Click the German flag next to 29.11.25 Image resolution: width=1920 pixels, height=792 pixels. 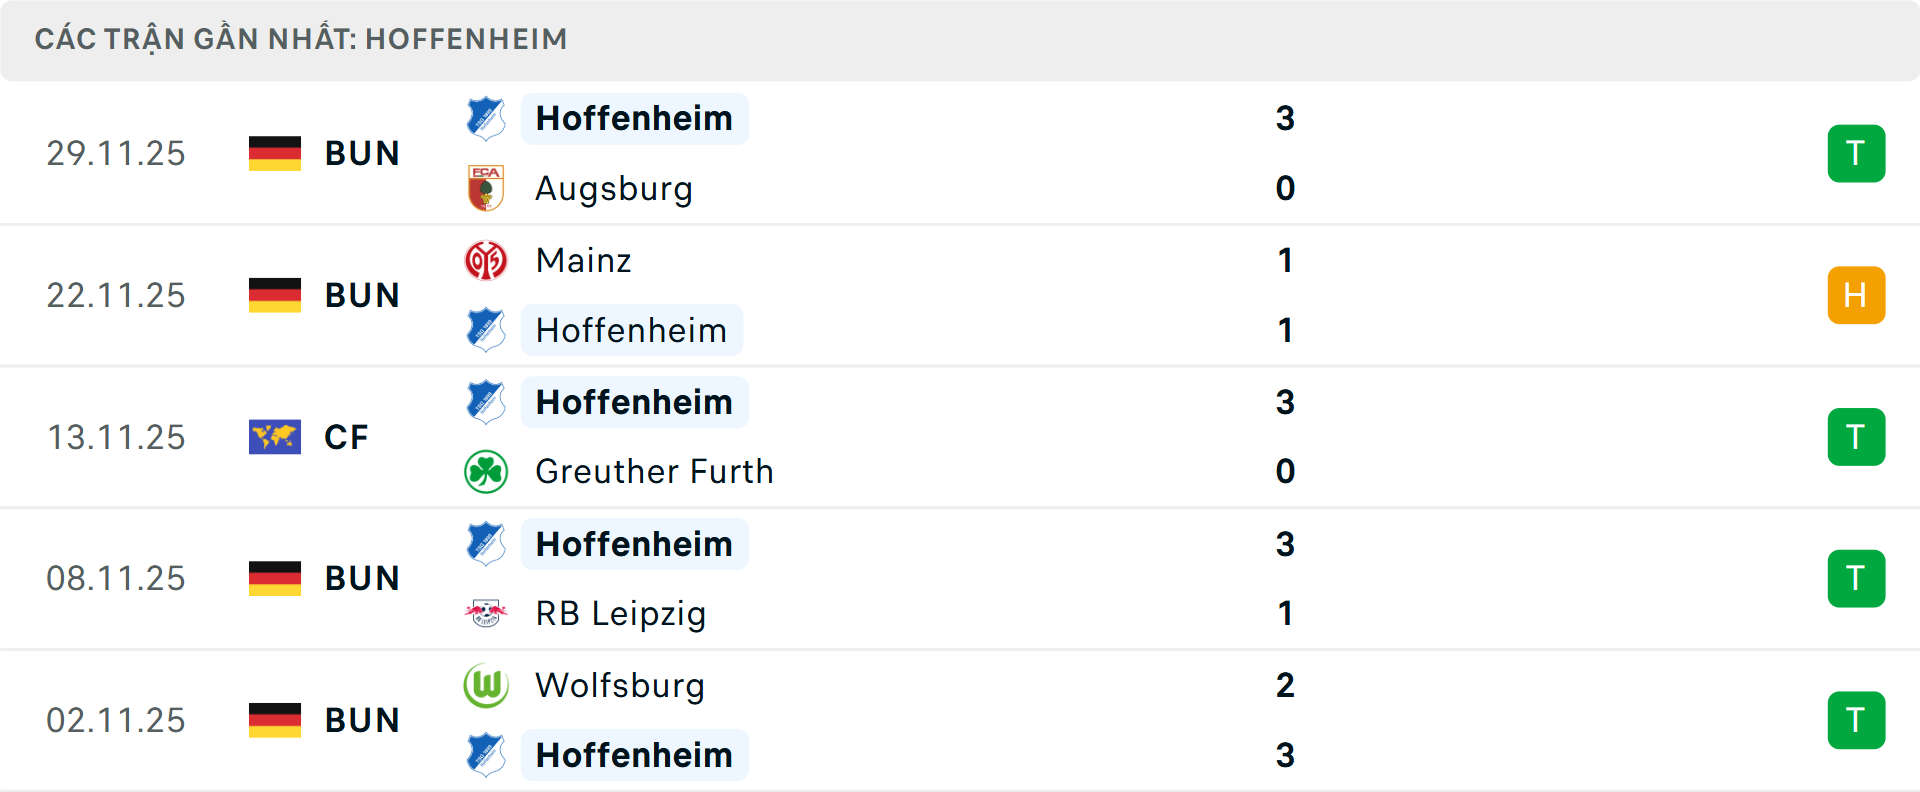[x=275, y=153]
